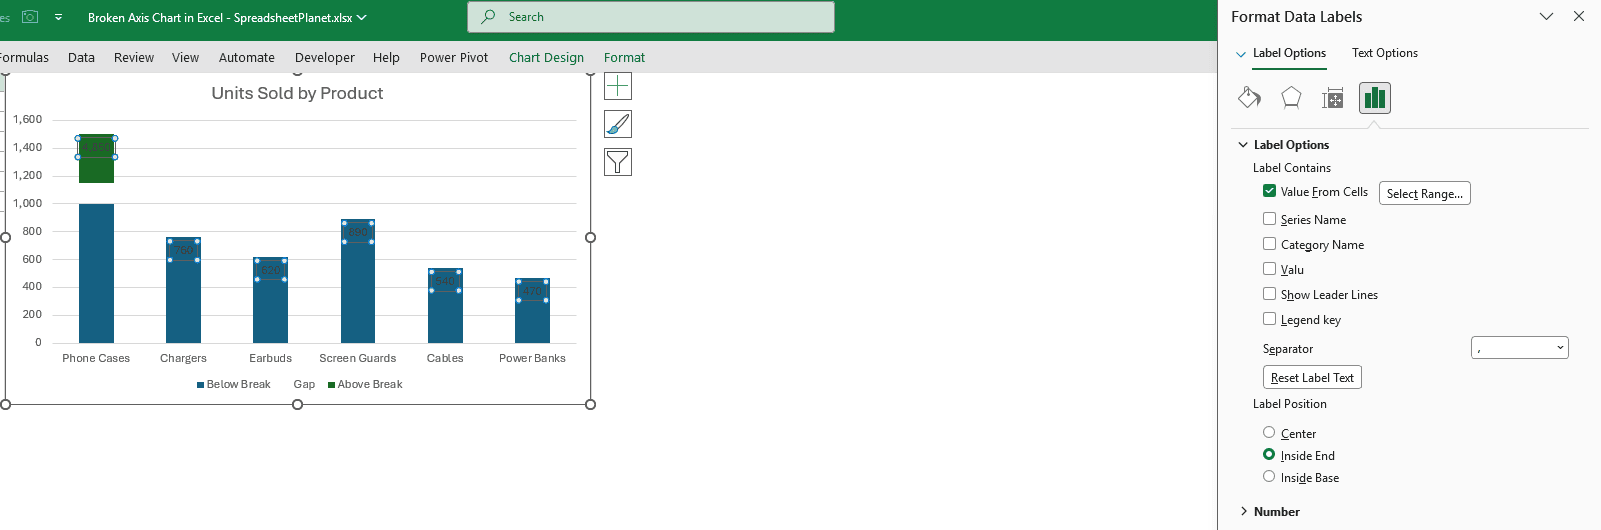Click the Chart Elements plus button
The width and height of the screenshot is (1601, 530).
[x=618, y=86]
